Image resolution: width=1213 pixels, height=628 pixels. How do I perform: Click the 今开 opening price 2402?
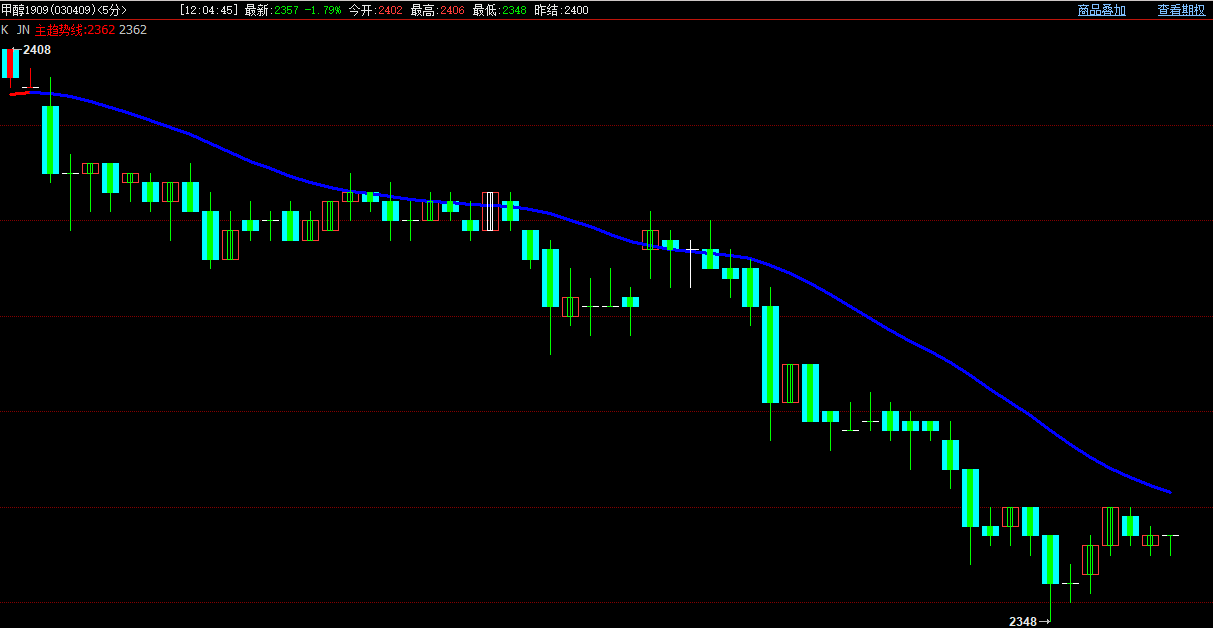(388, 10)
